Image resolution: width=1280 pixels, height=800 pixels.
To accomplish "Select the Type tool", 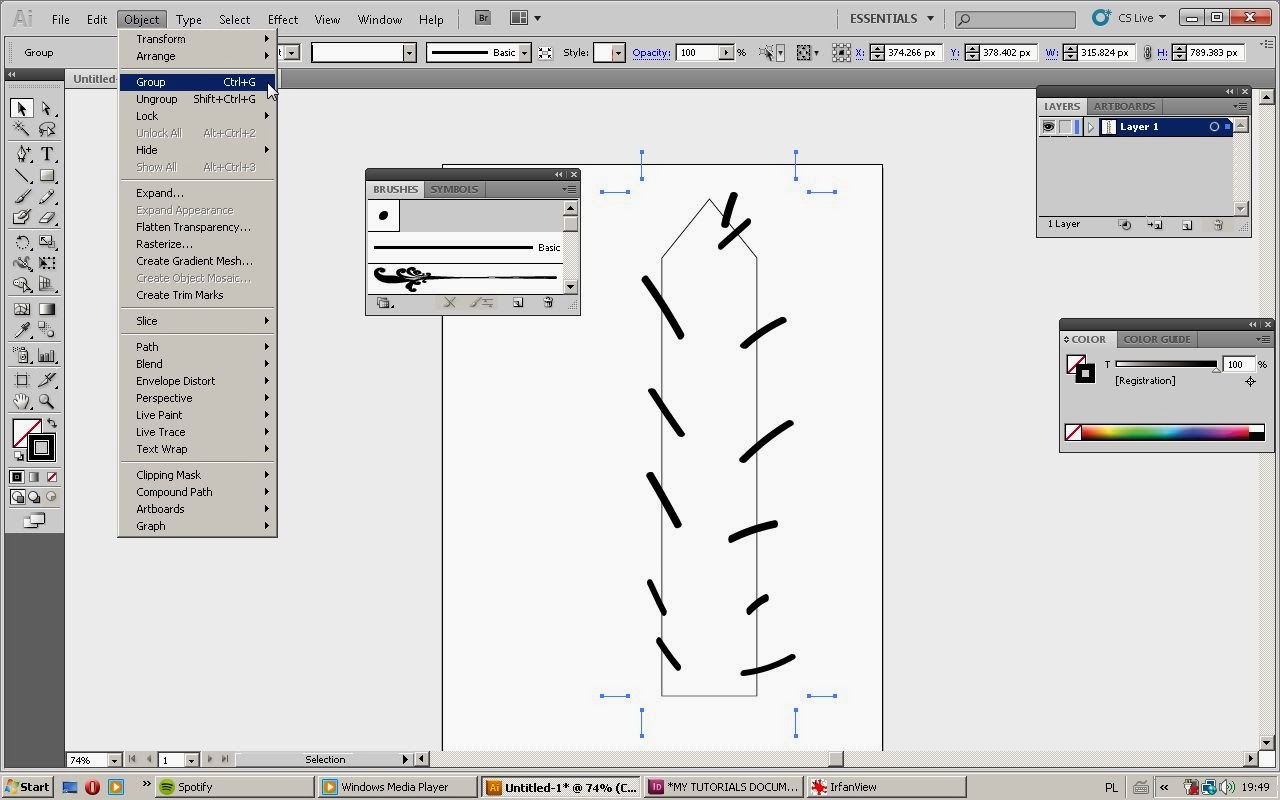I will coord(47,154).
